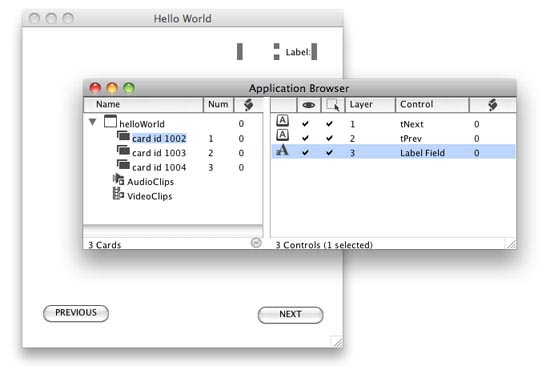This screenshot has height=374, width=546.
Task: Click the NEXT button in Hello World window
Action: tap(290, 314)
